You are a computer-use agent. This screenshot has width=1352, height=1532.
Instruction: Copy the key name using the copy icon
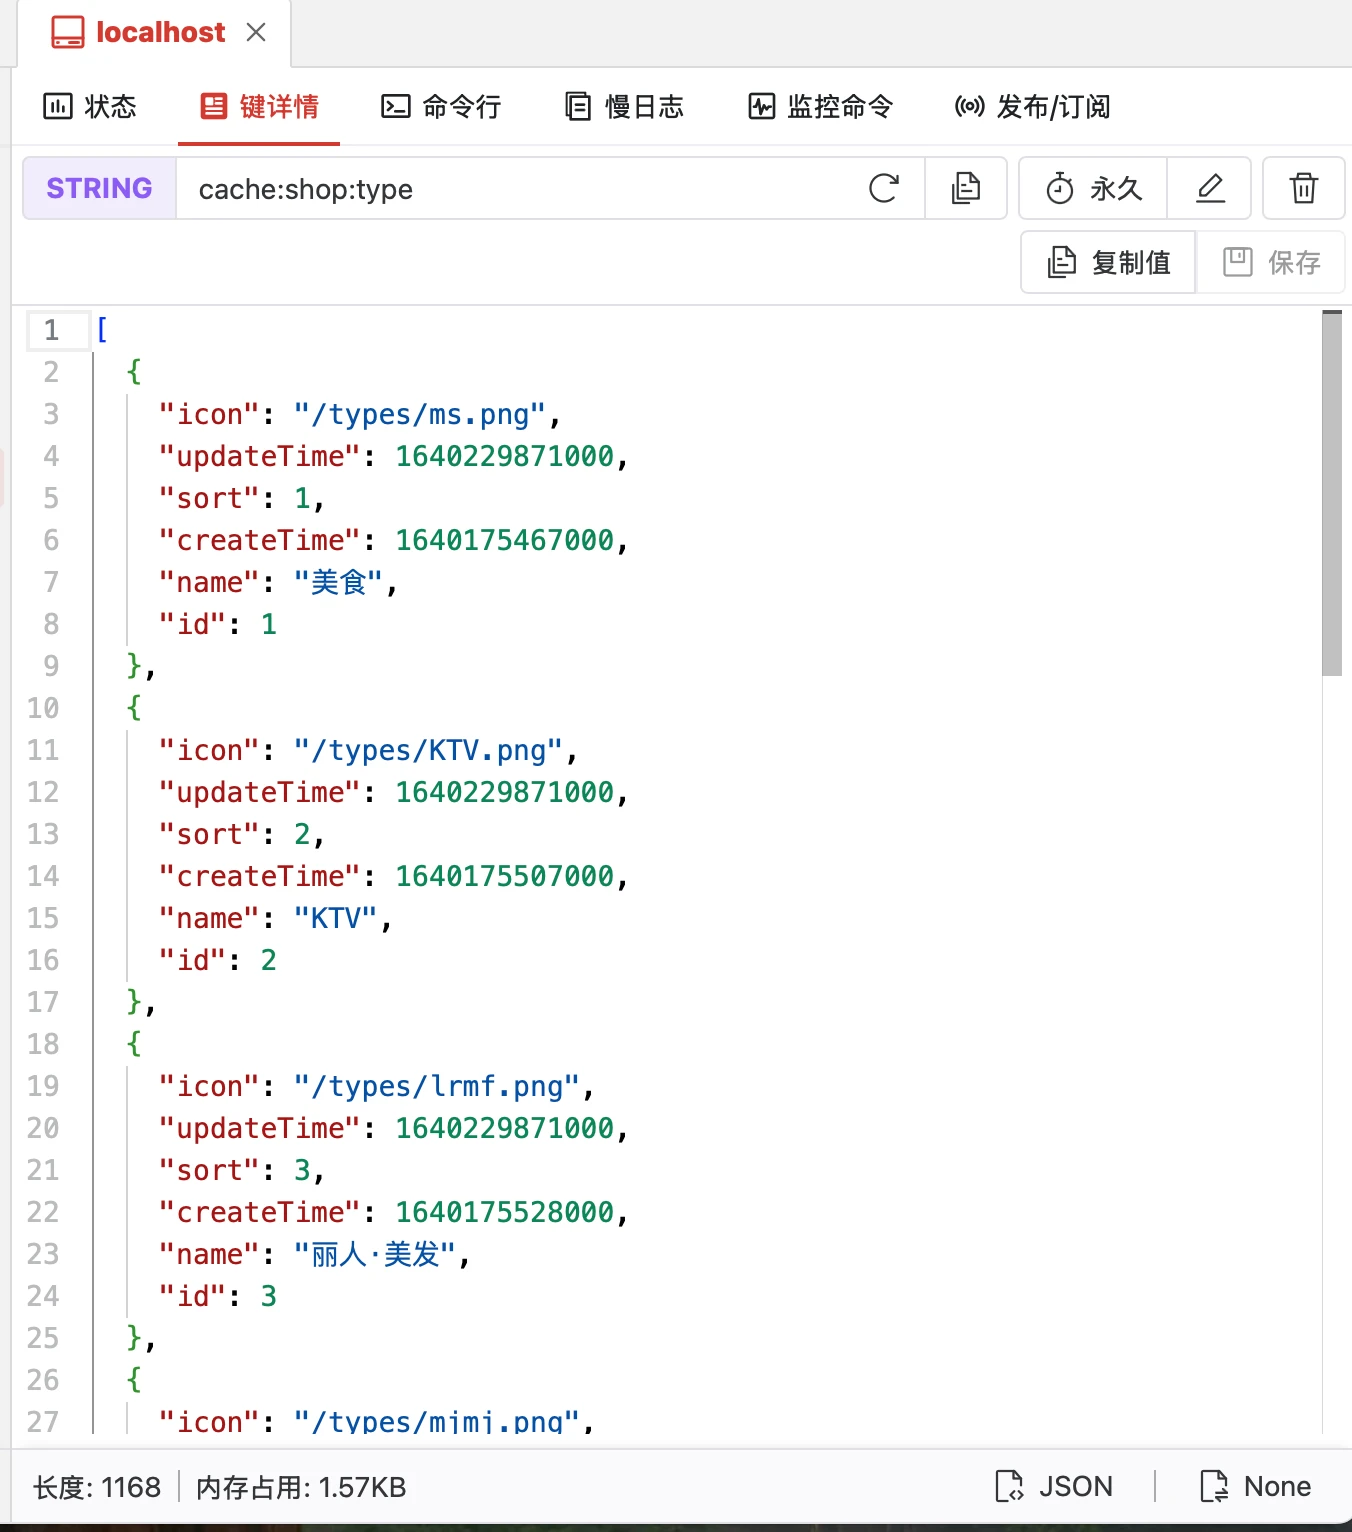(x=965, y=188)
